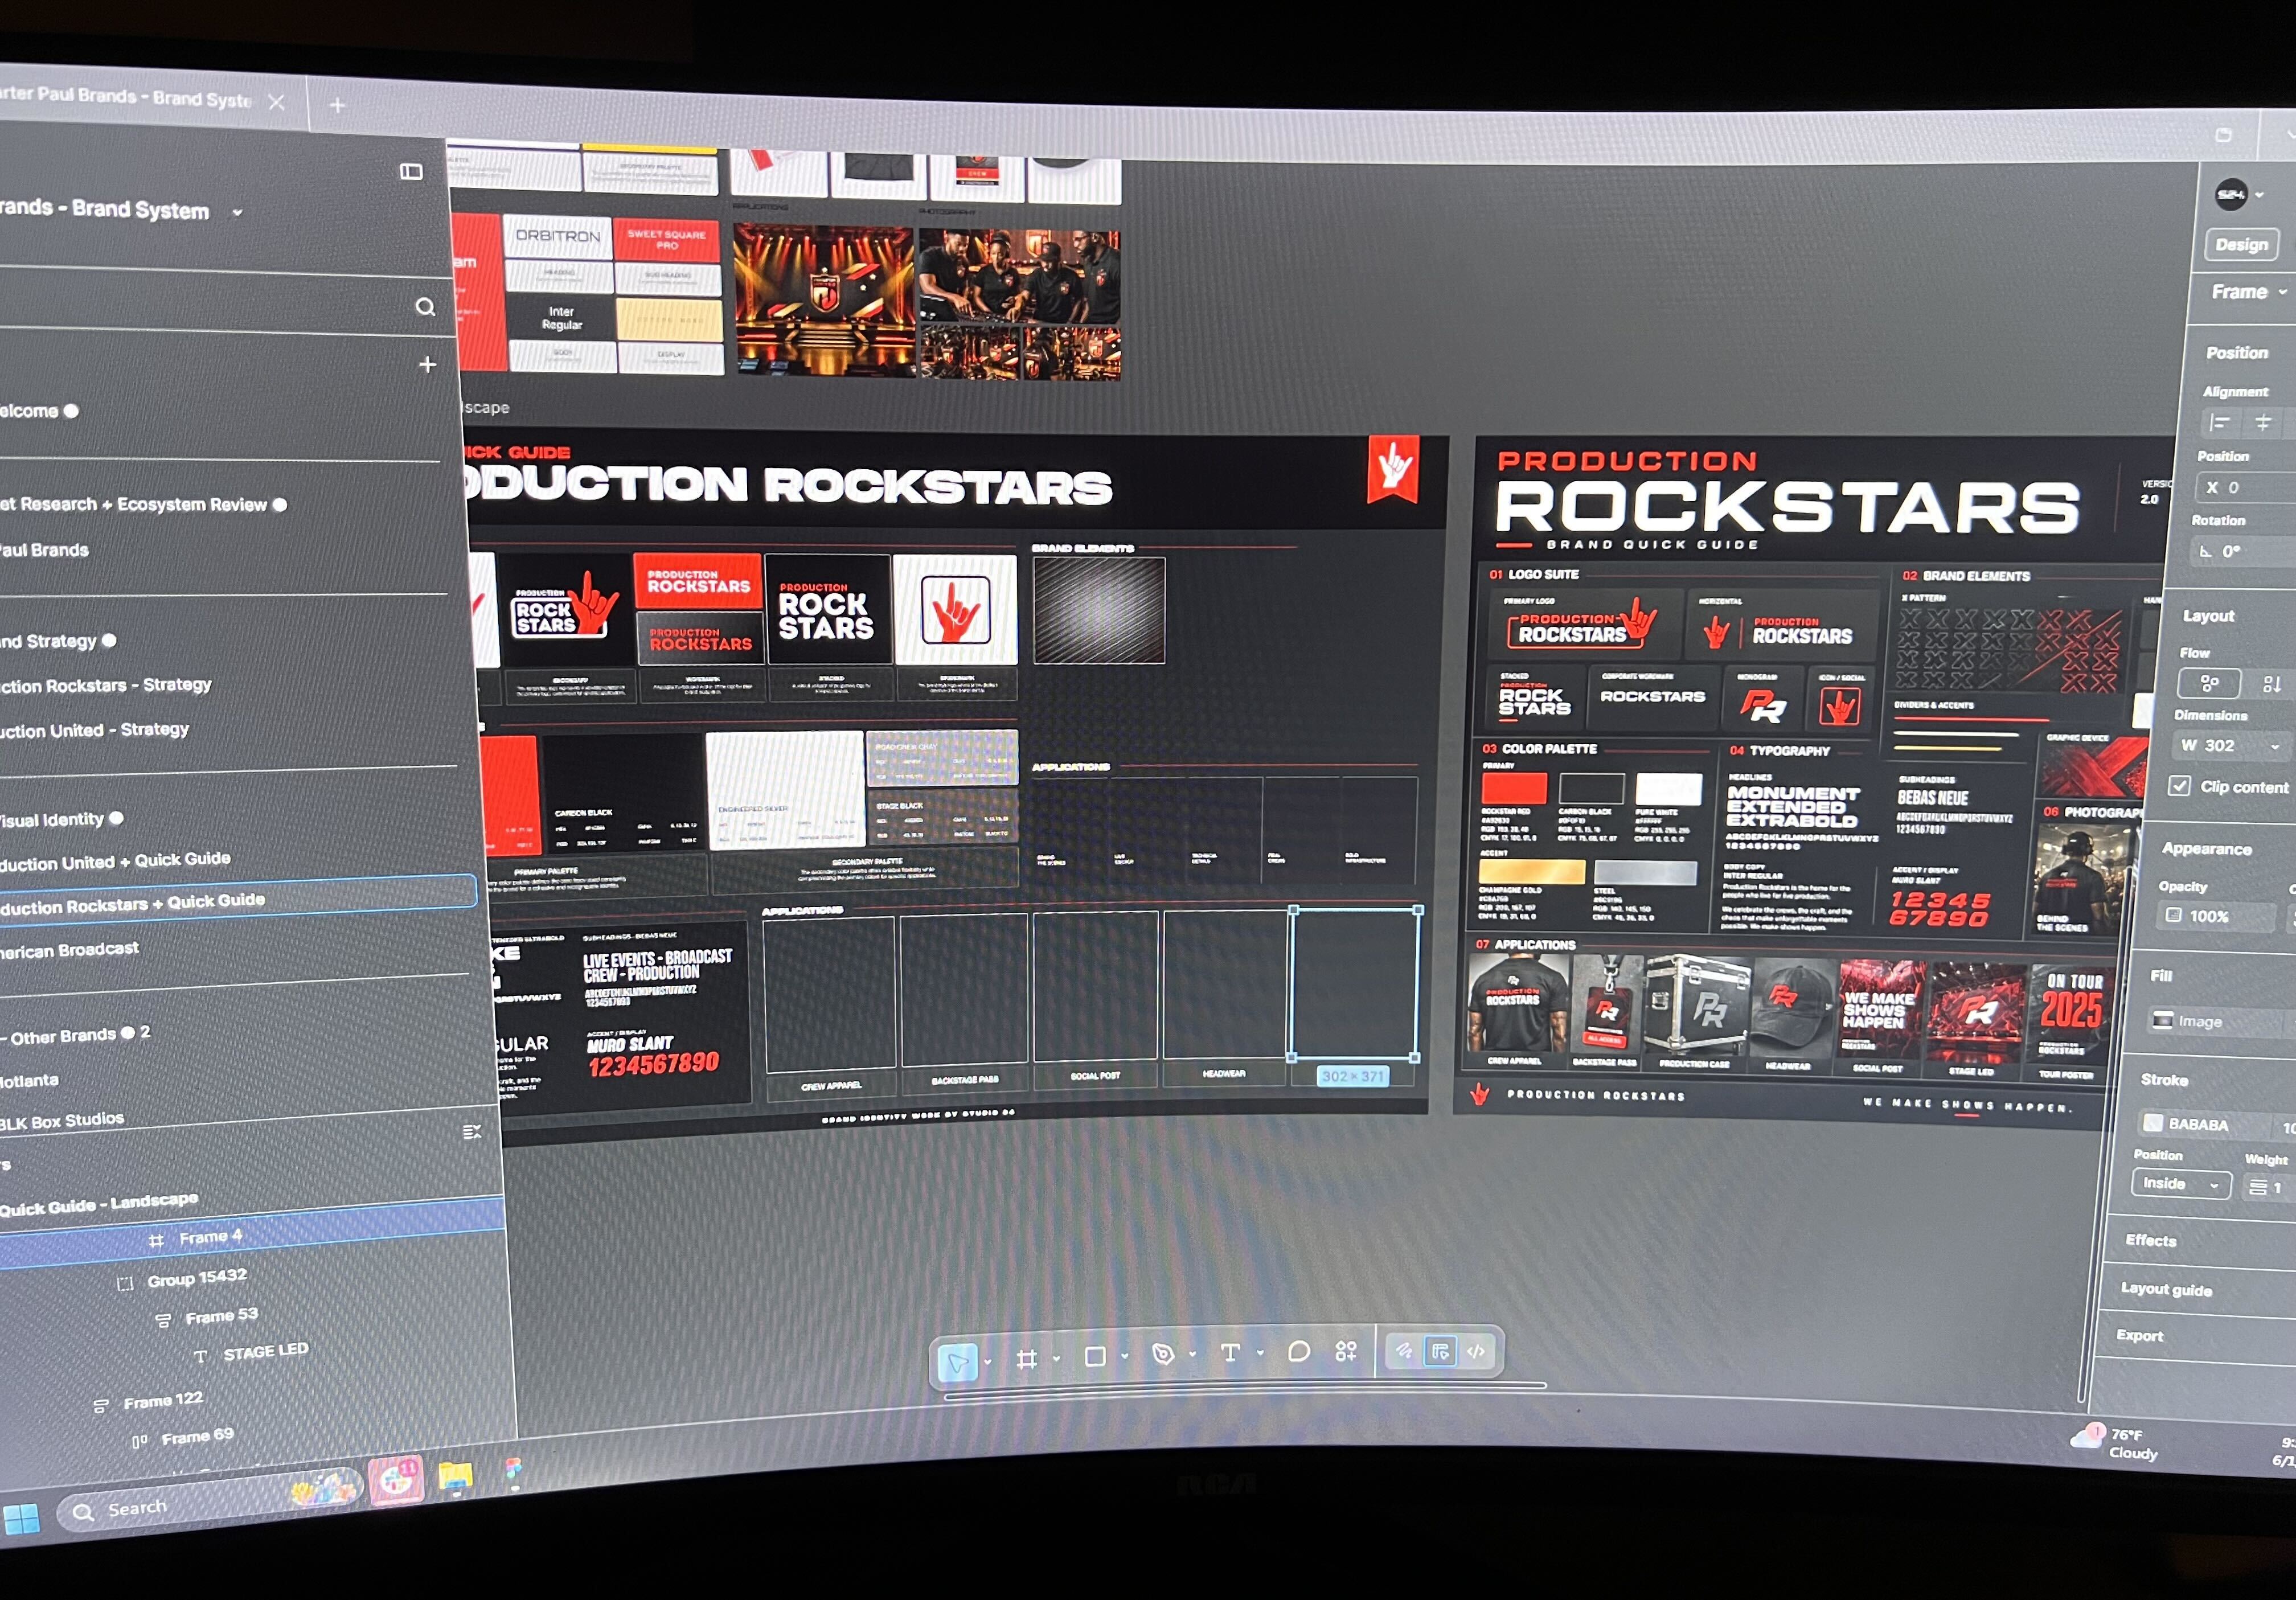The width and height of the screenshot is (2296, 1600).
Task: Click the weather widget showing 76°F
Action: pos(2114,1443)
